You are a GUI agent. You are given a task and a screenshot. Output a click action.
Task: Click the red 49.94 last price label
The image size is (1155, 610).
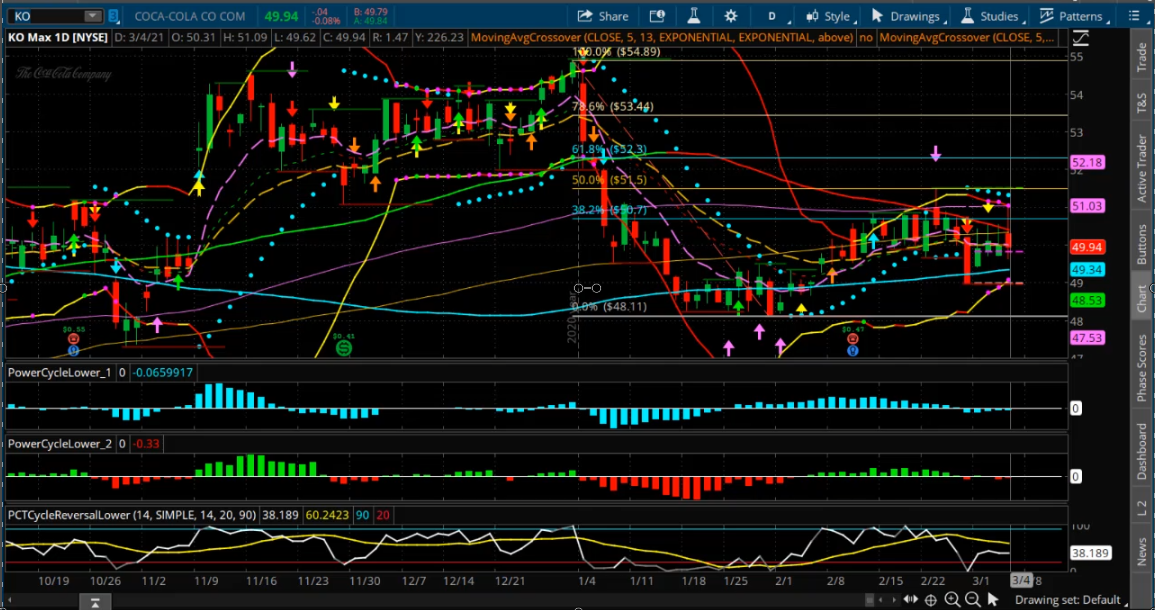click(1087, 248)
